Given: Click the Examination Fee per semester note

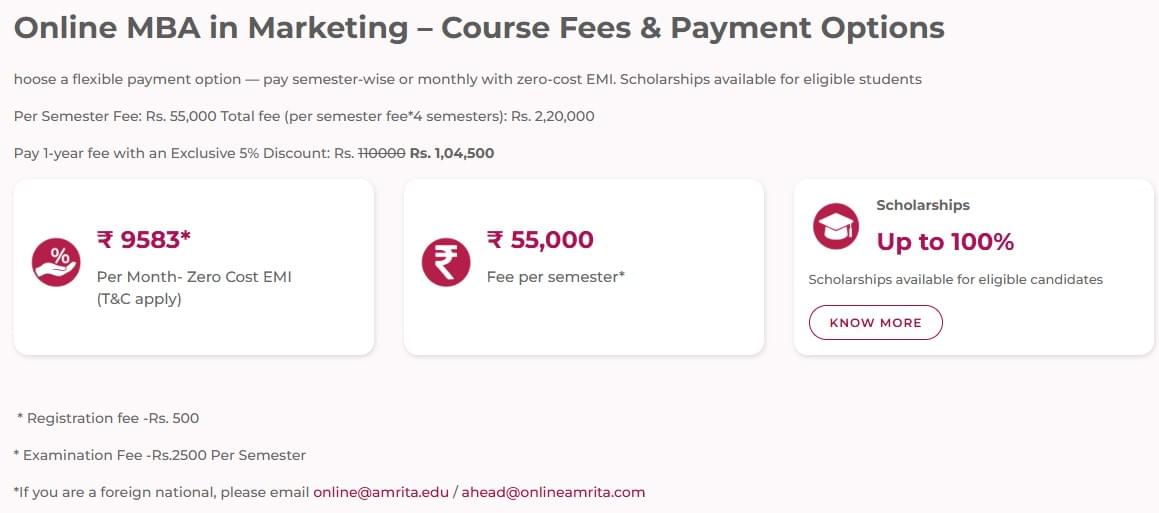Looking at the screenshot, I should click(160, 455).
